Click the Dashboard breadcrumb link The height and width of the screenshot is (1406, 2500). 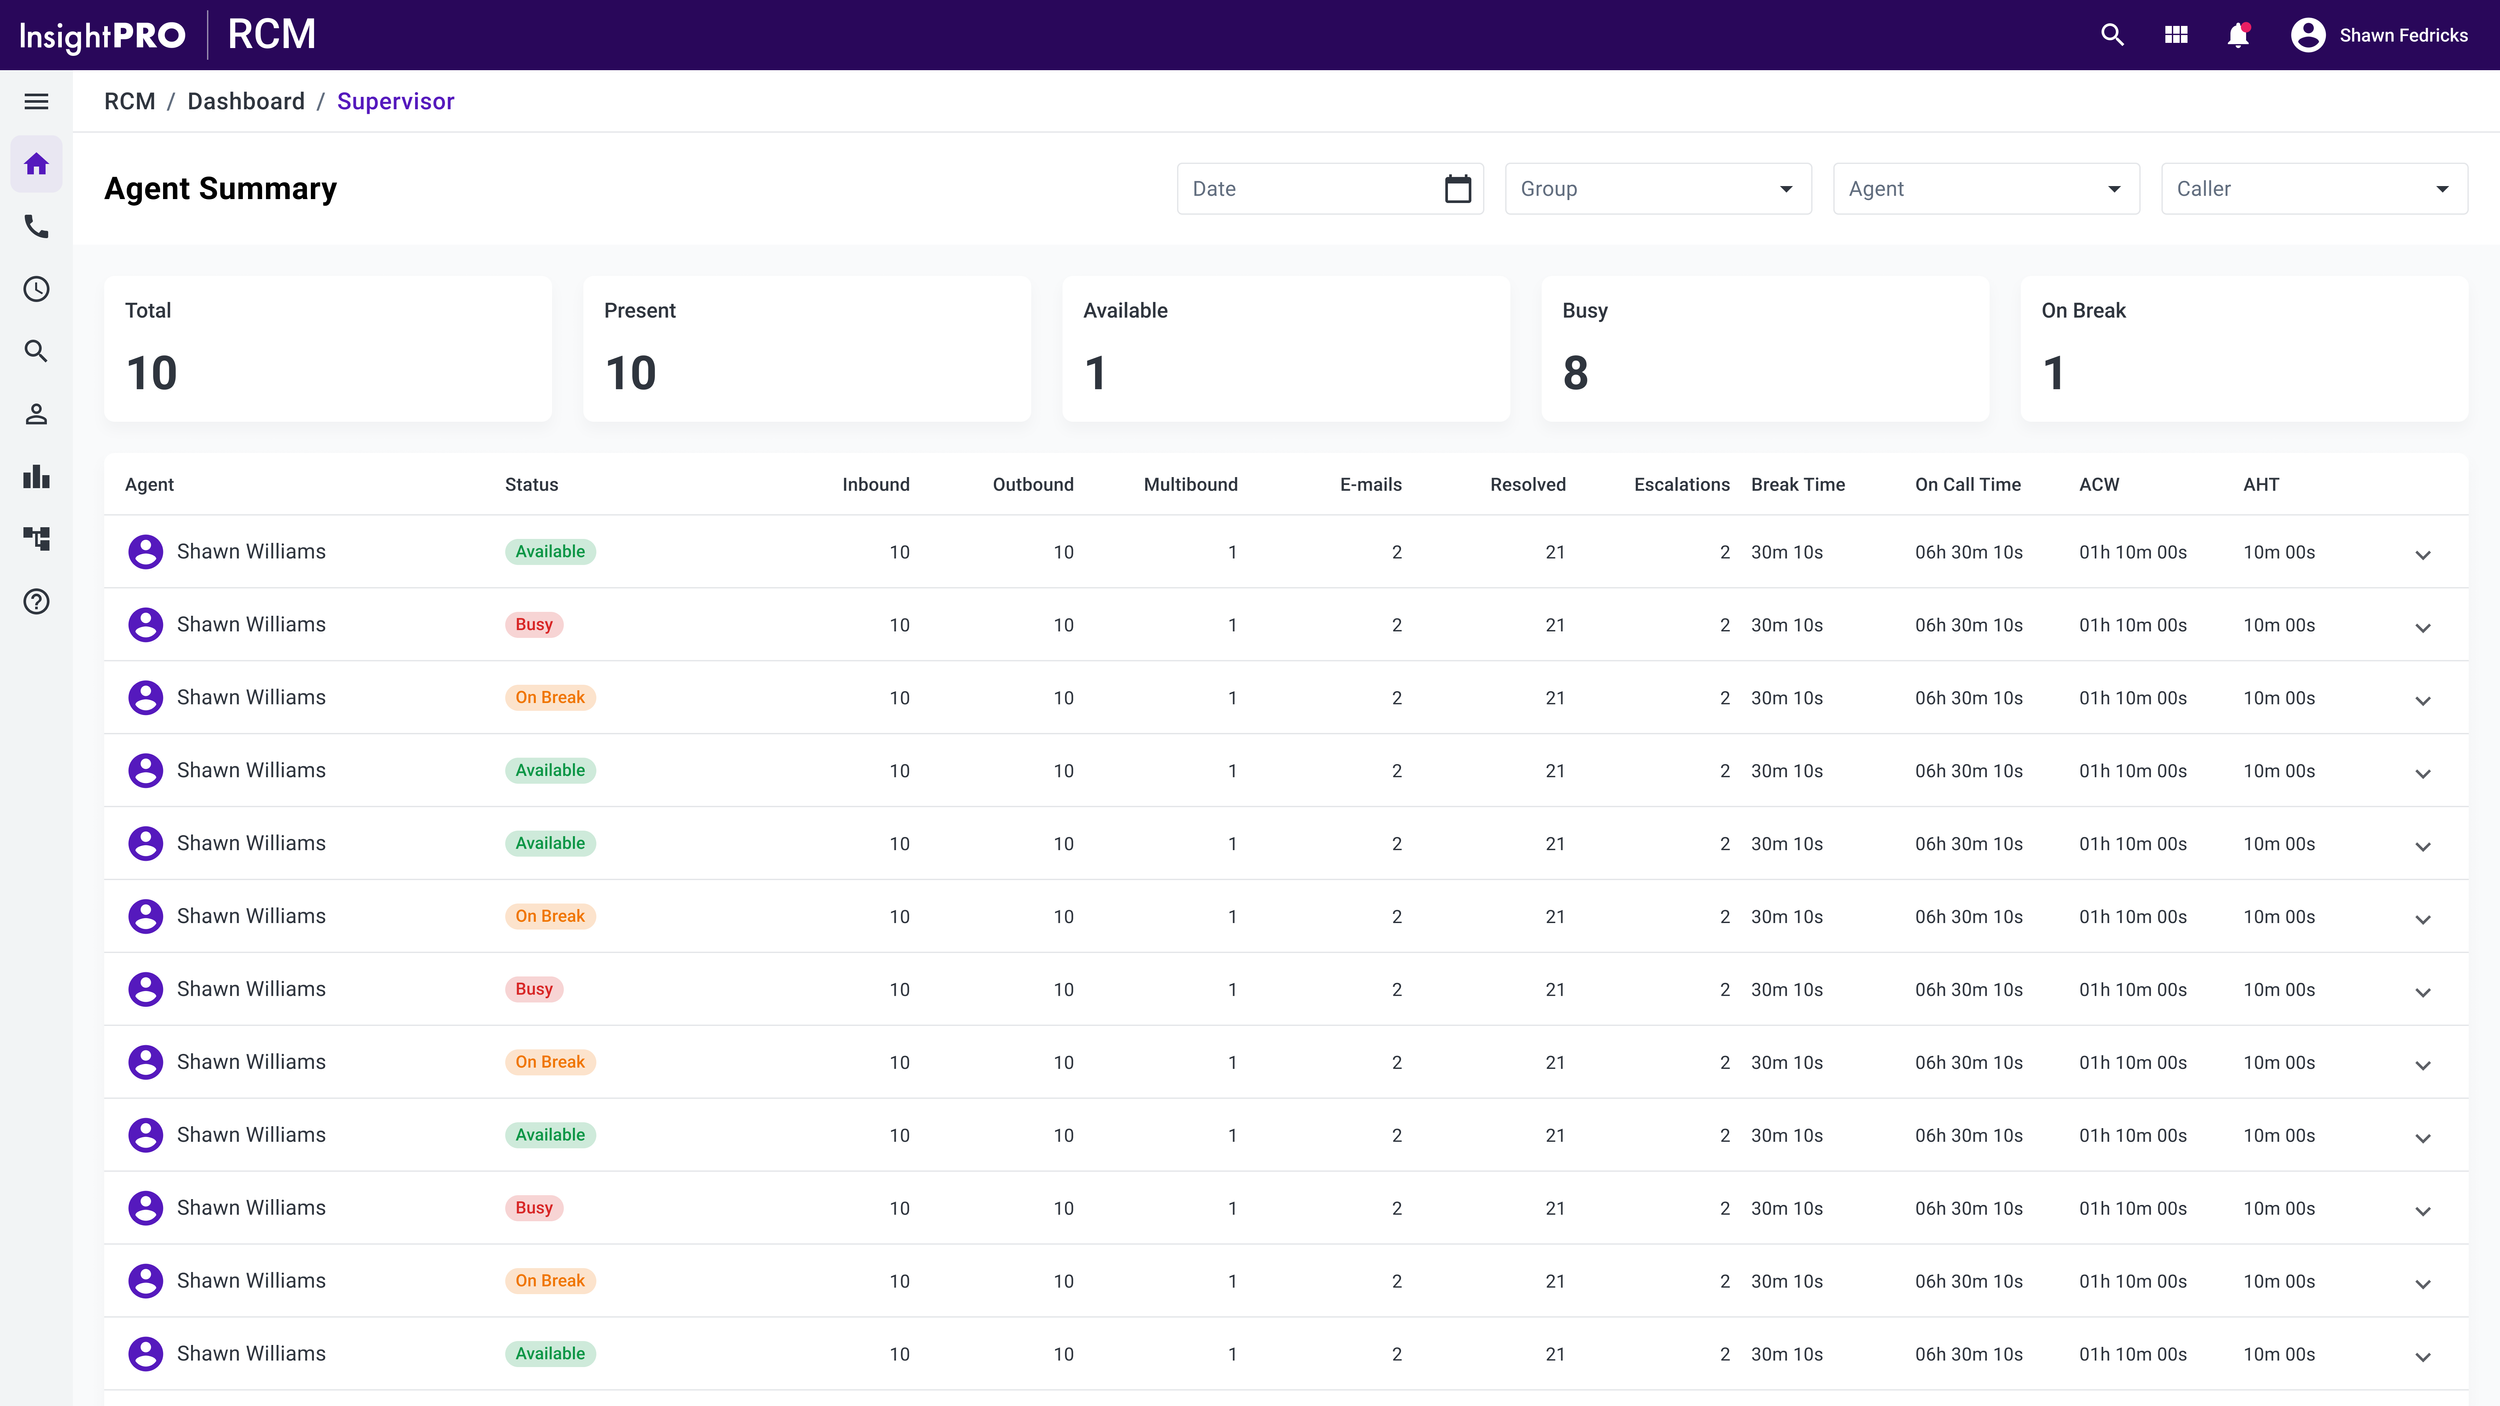pos(246,102)
